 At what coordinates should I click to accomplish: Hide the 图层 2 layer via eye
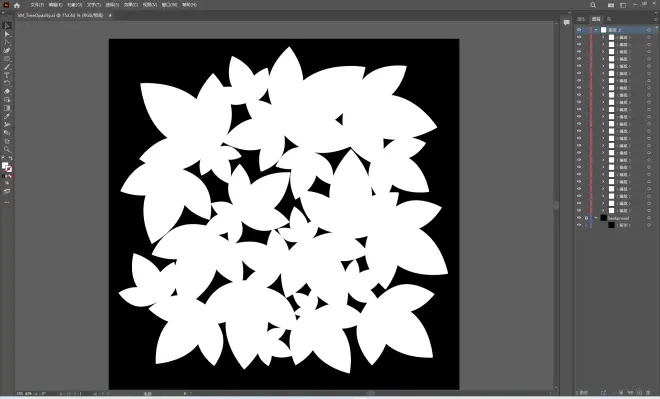(x=579, y=30)
